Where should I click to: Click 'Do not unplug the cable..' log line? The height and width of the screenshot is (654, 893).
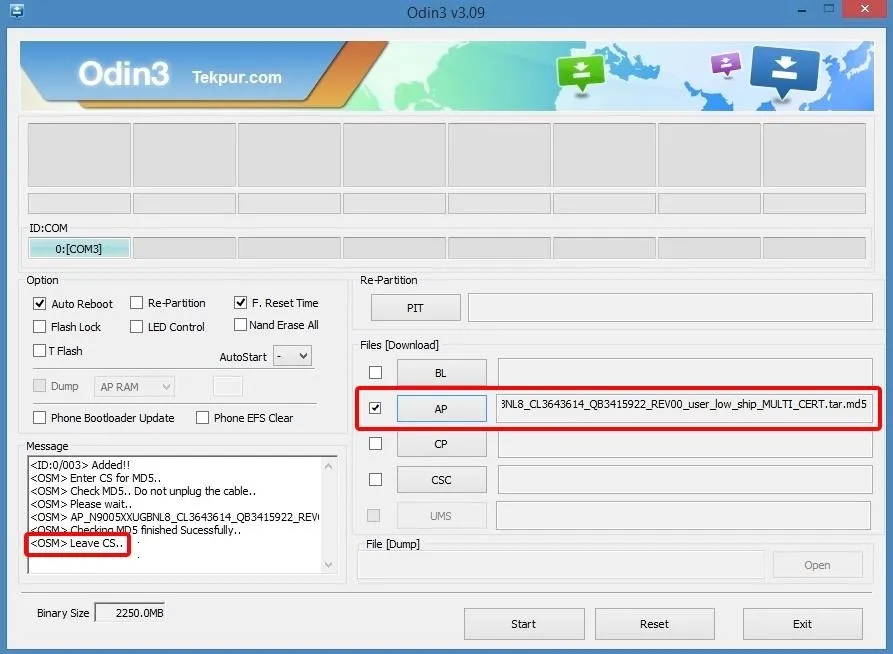143,491
